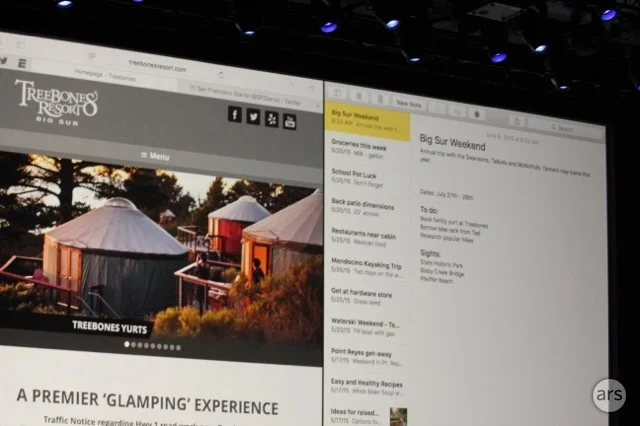The width and height of the screenshot is (640, 426).
Task: Click the pinned Twitter tab icon
Action: click(4, 60)
